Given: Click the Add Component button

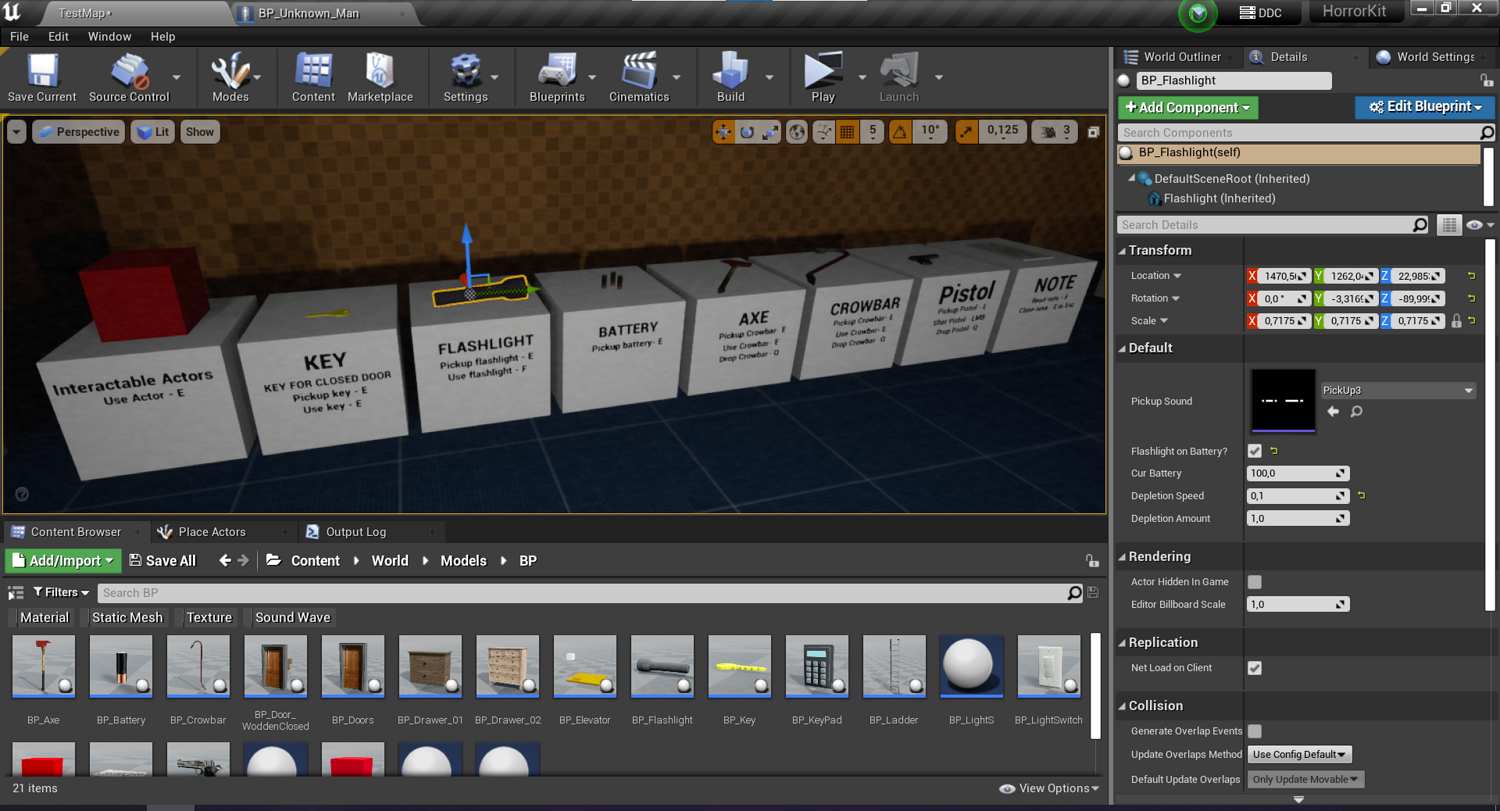Looking at the screenshot, I should (1187, 107).
